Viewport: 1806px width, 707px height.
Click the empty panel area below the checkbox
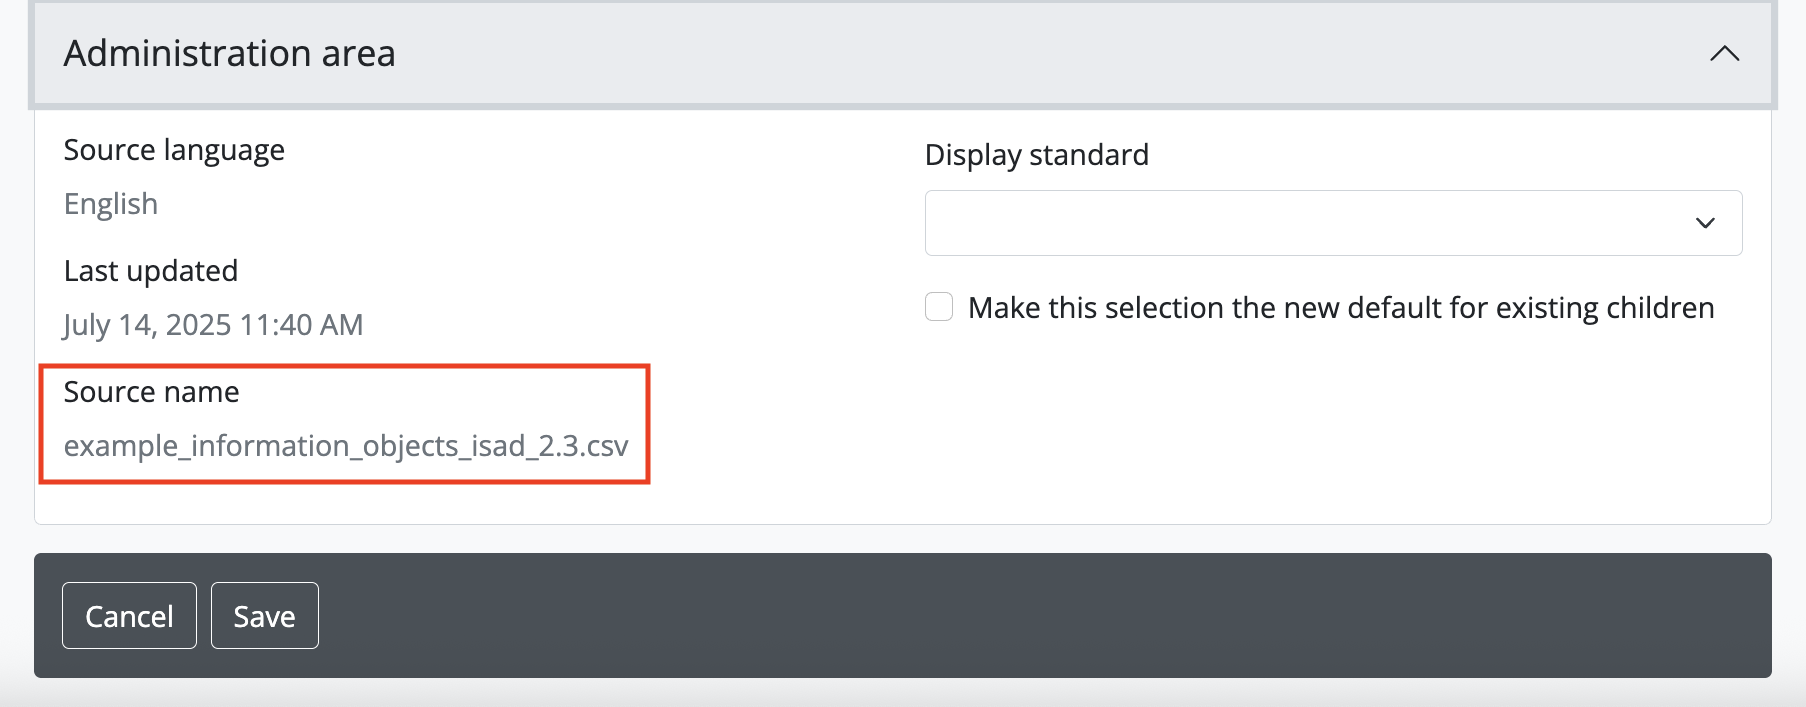(1300, 430)
